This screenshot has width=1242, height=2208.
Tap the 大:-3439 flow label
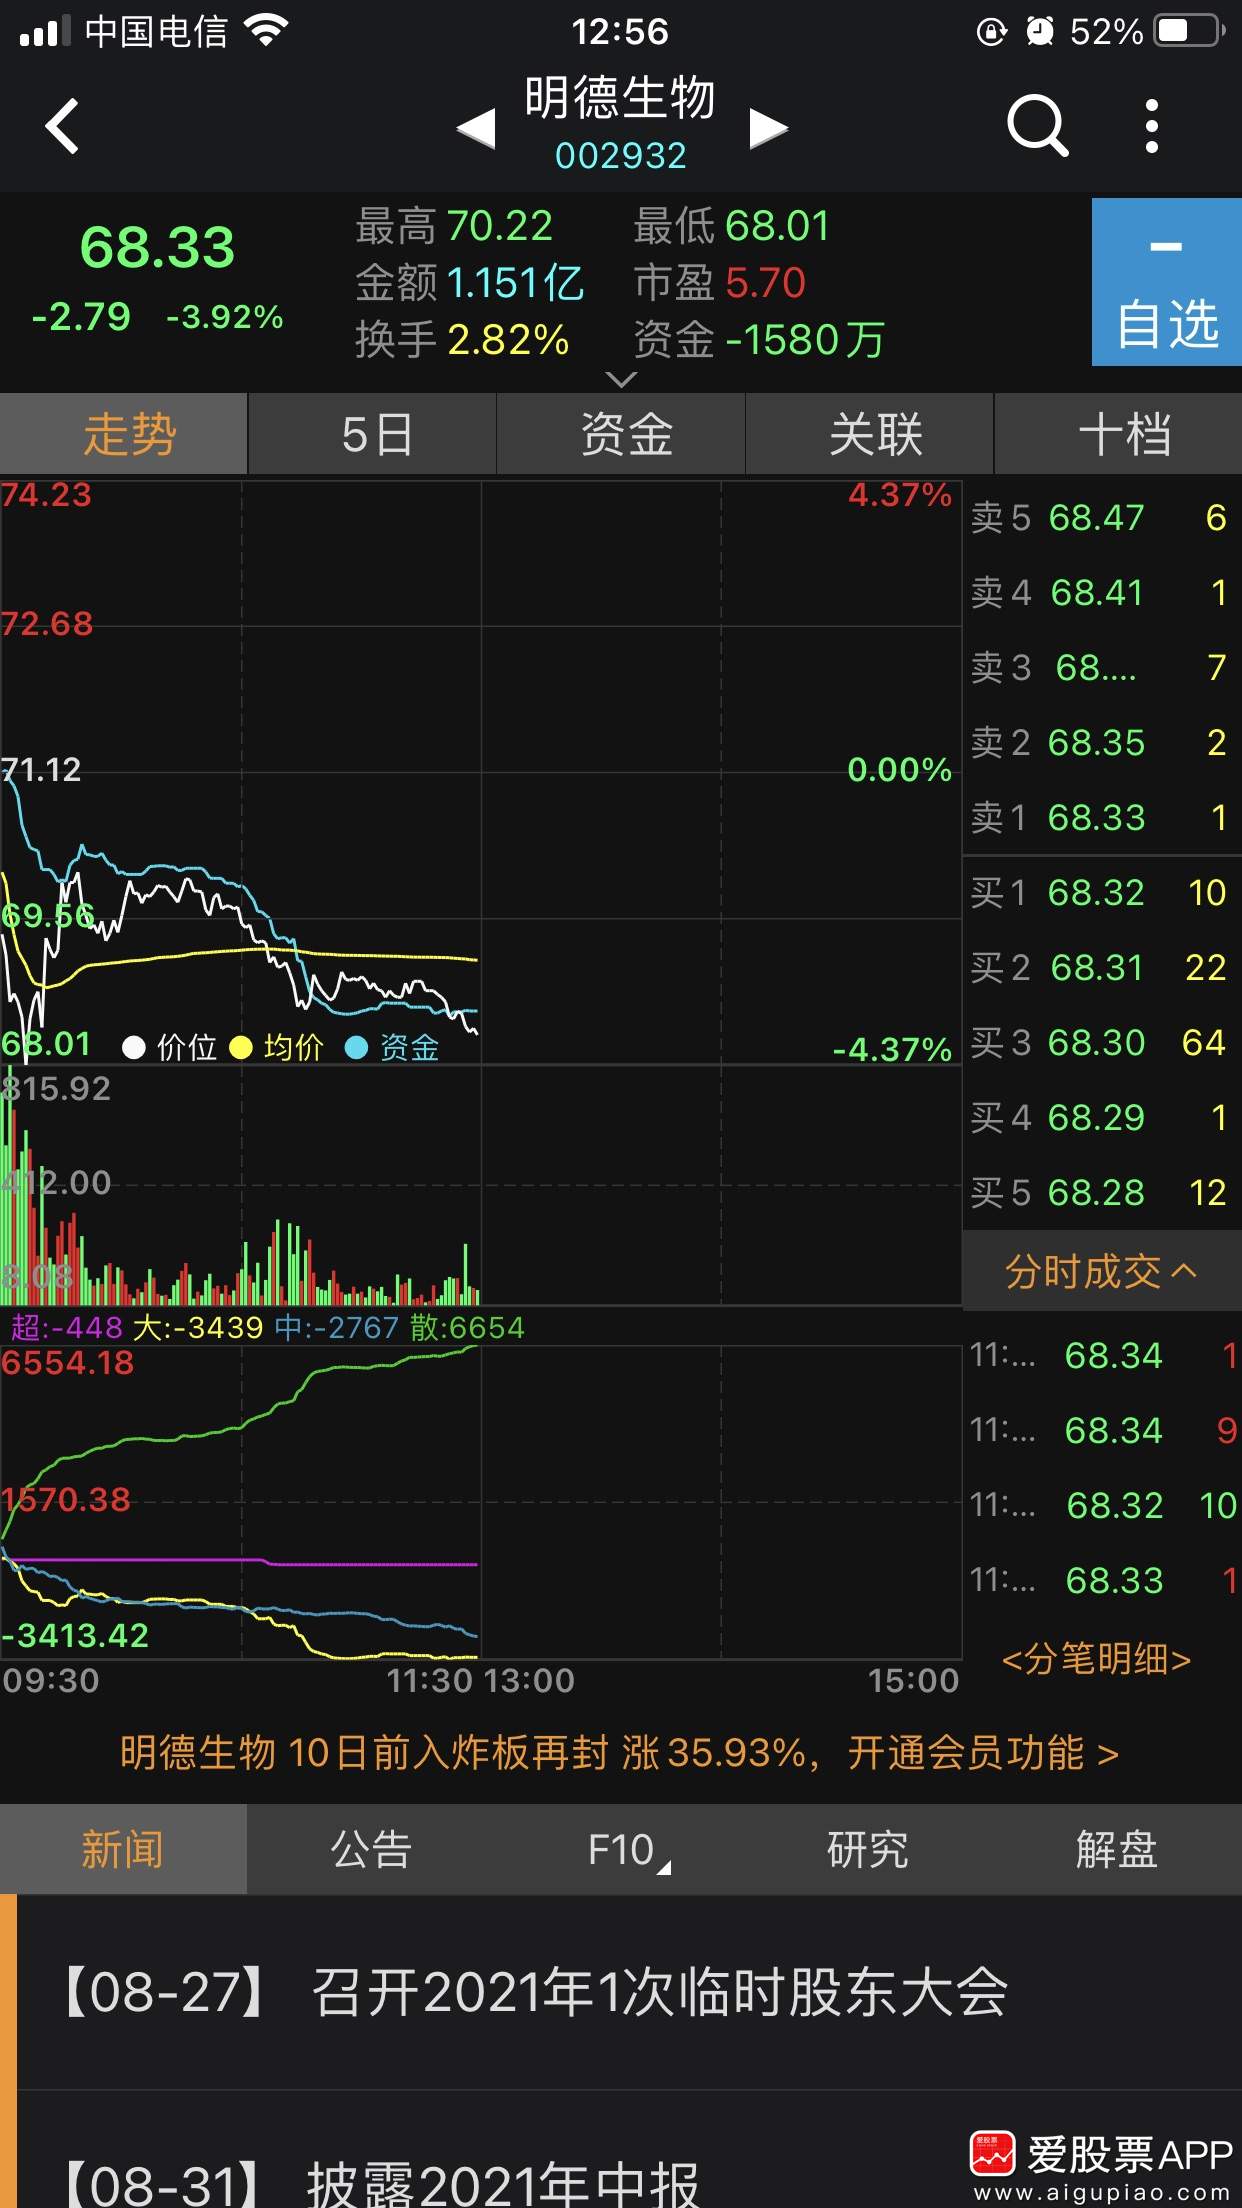tap(198, 1328)
